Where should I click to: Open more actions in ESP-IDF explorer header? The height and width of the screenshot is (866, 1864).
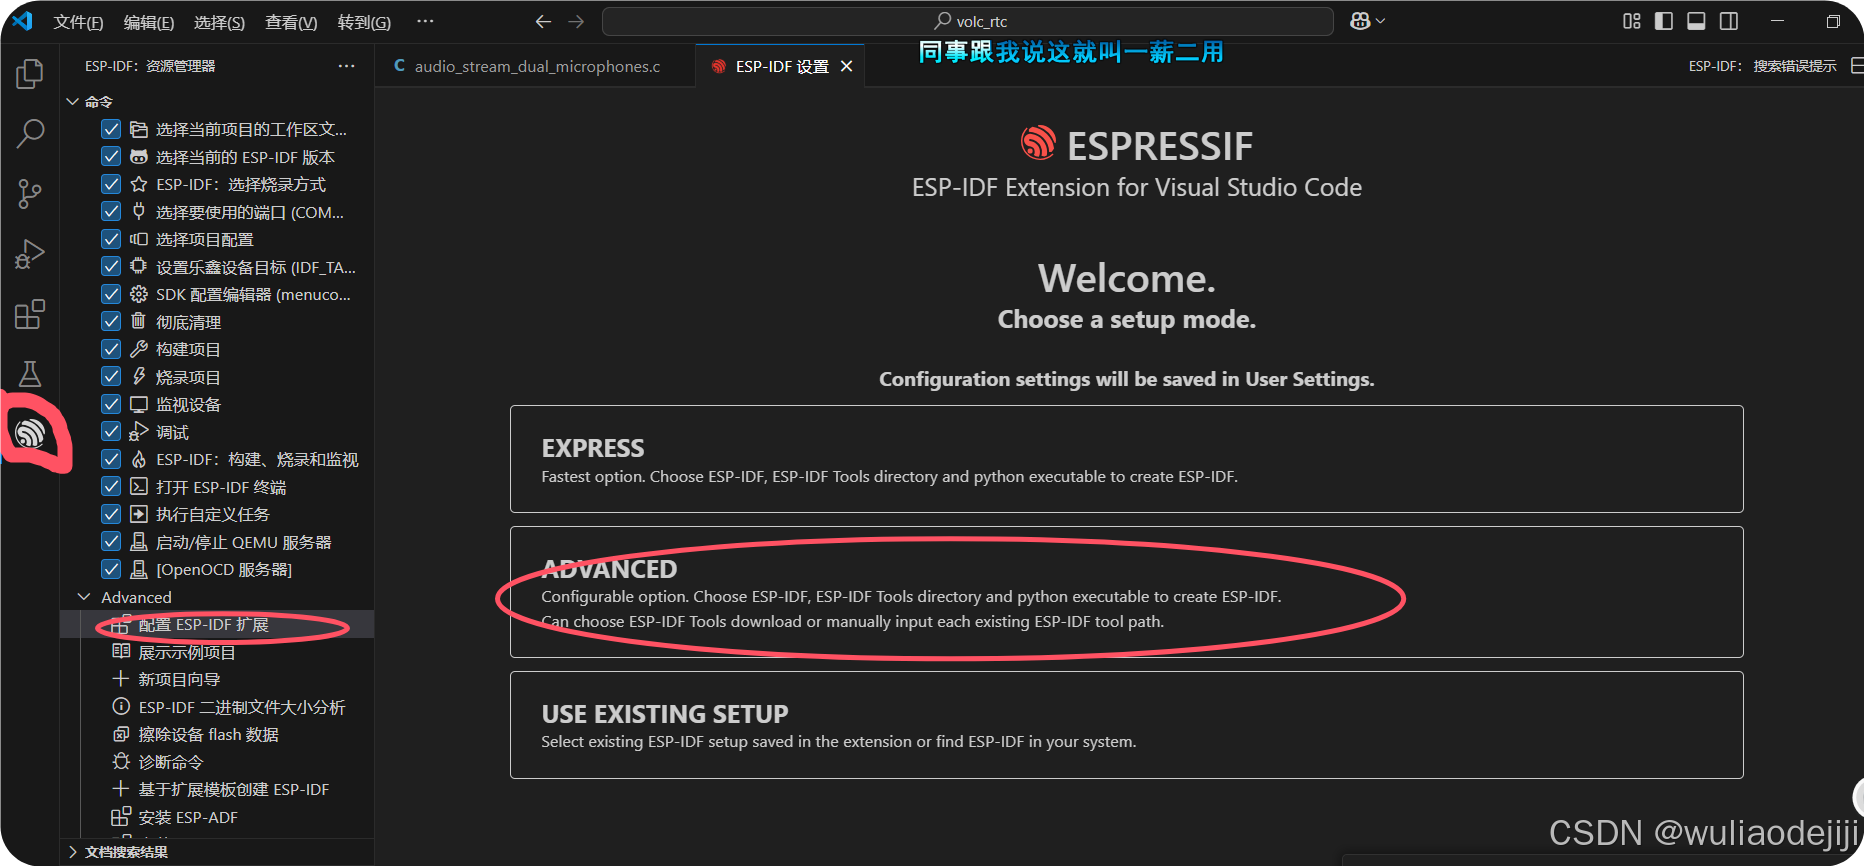[x=346, y=66]
